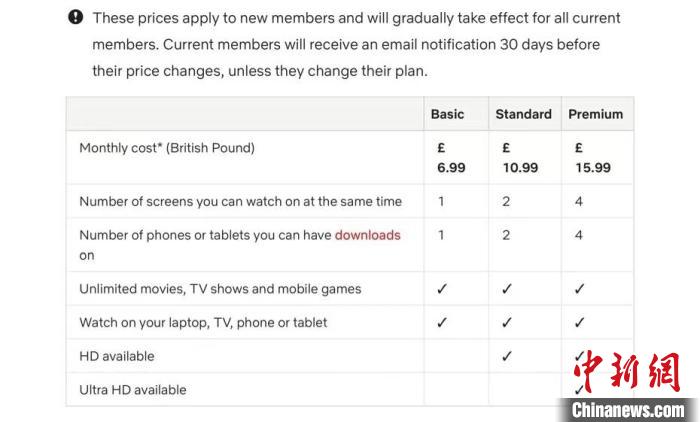700x422 pixels.
Task: Select the Premium column header
Action: tap(595, 114)
